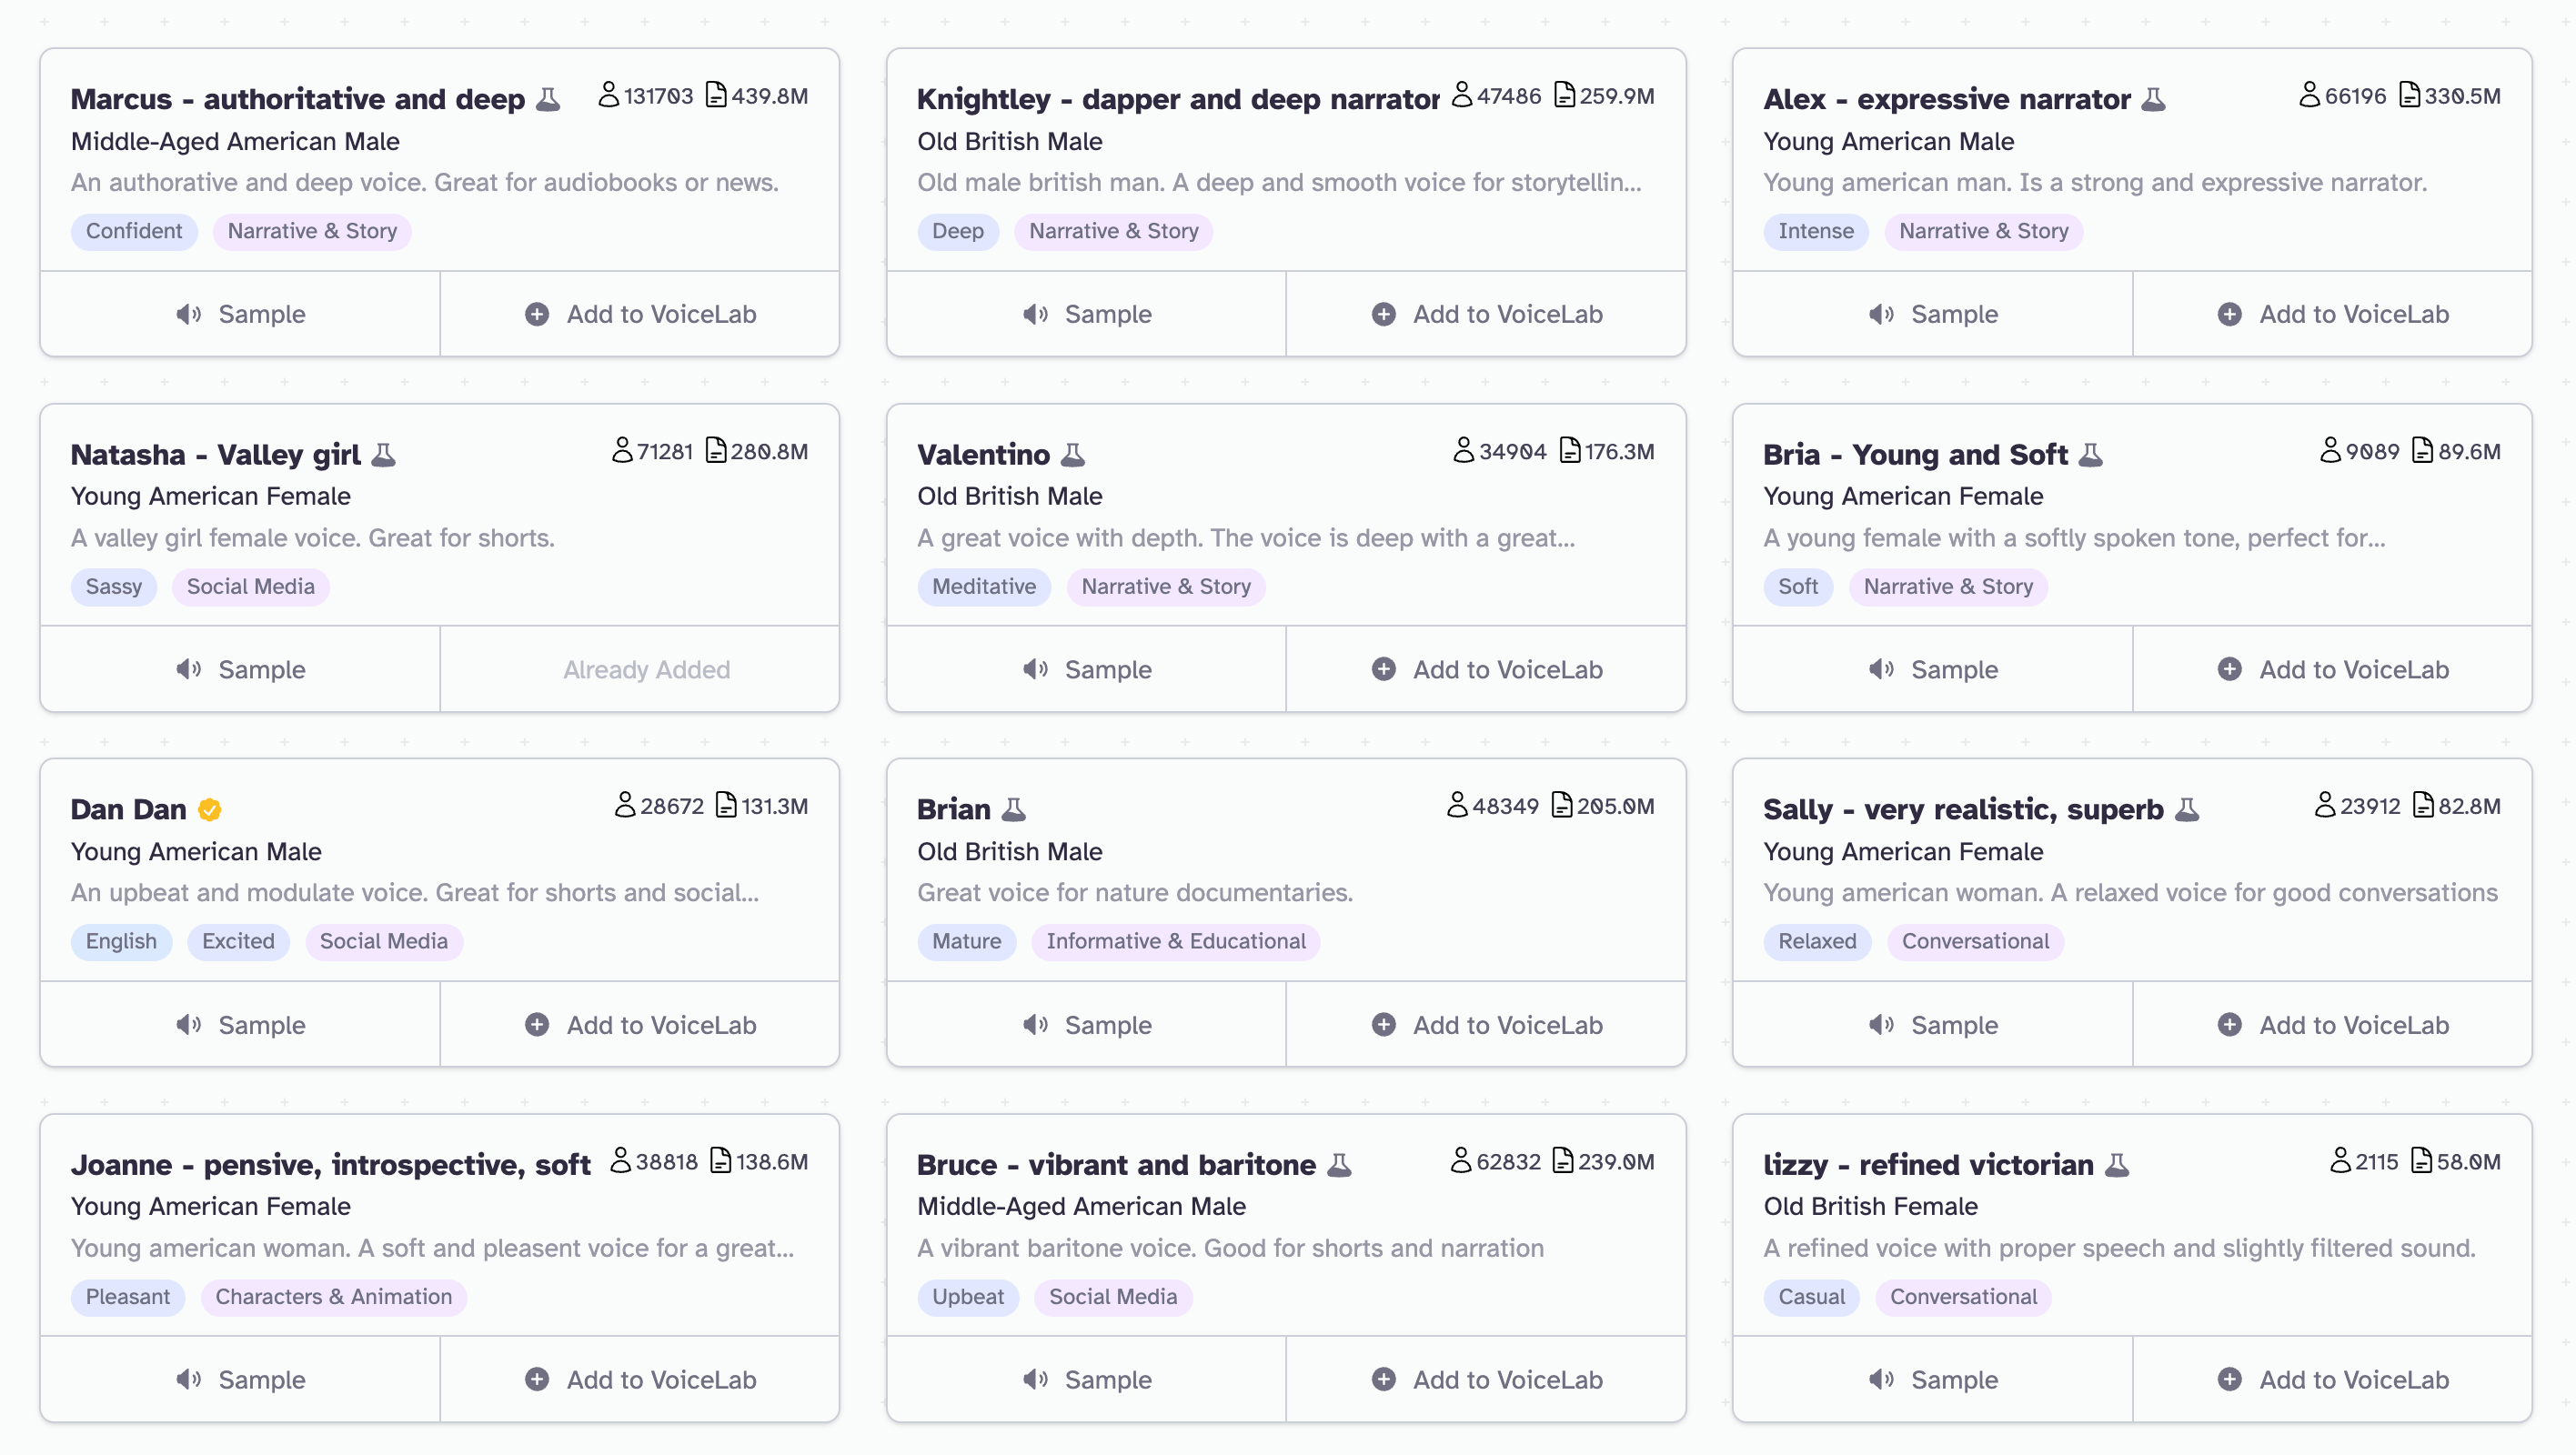Click the user count icon on Sally card
The height and width of the screenshot is (1455, 2576).
click(2325, 805)
